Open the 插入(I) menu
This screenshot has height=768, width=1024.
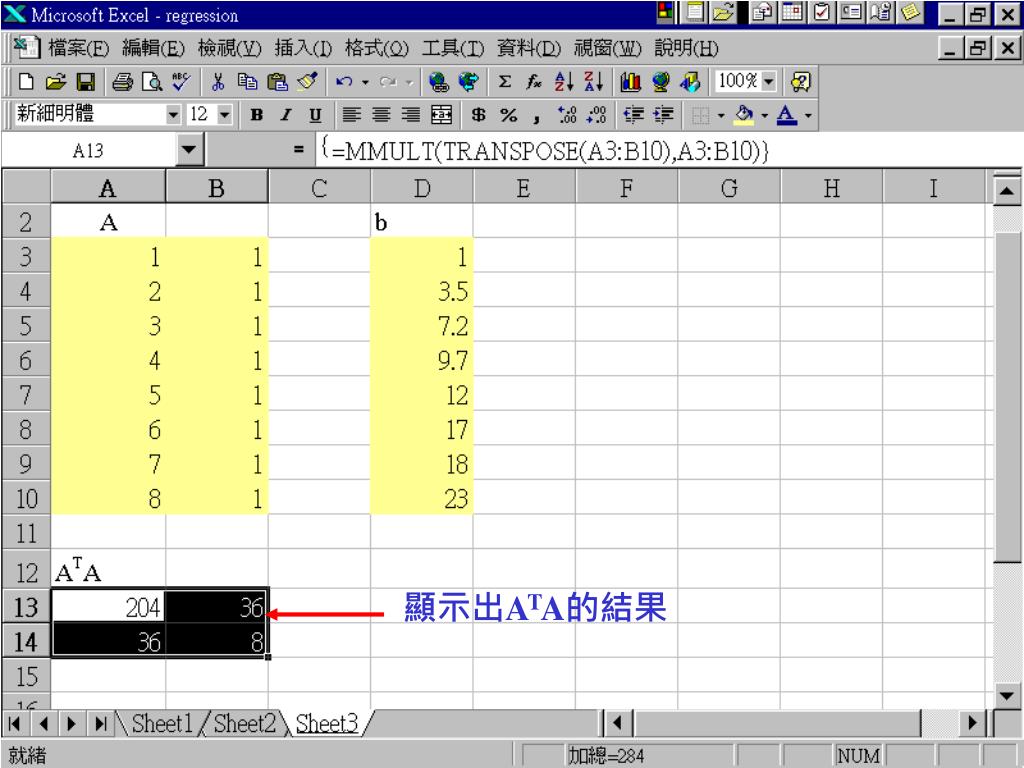tap(304, 48)
